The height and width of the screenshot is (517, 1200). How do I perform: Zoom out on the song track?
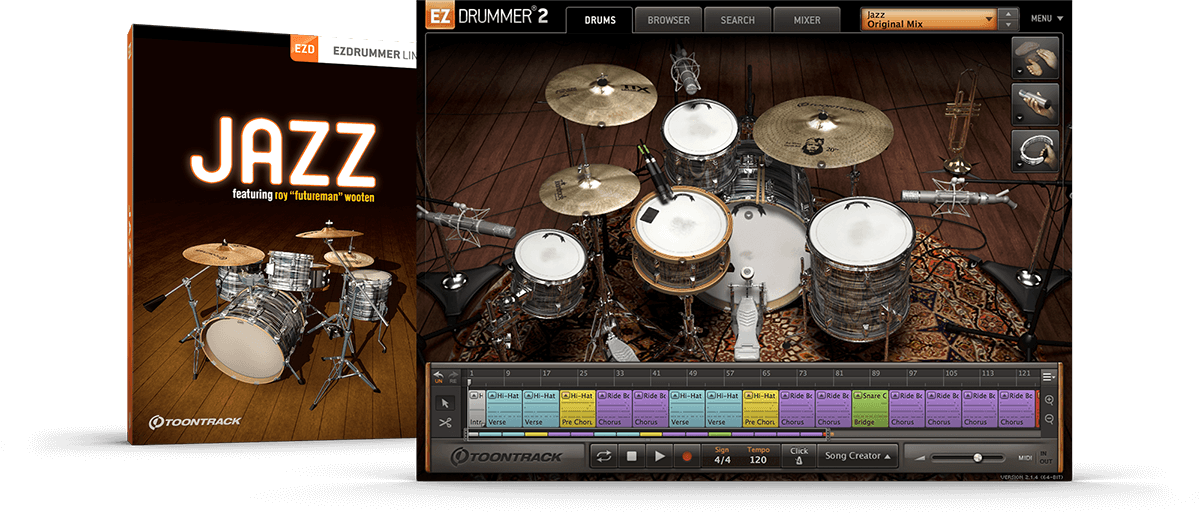tap(1049, 419)
